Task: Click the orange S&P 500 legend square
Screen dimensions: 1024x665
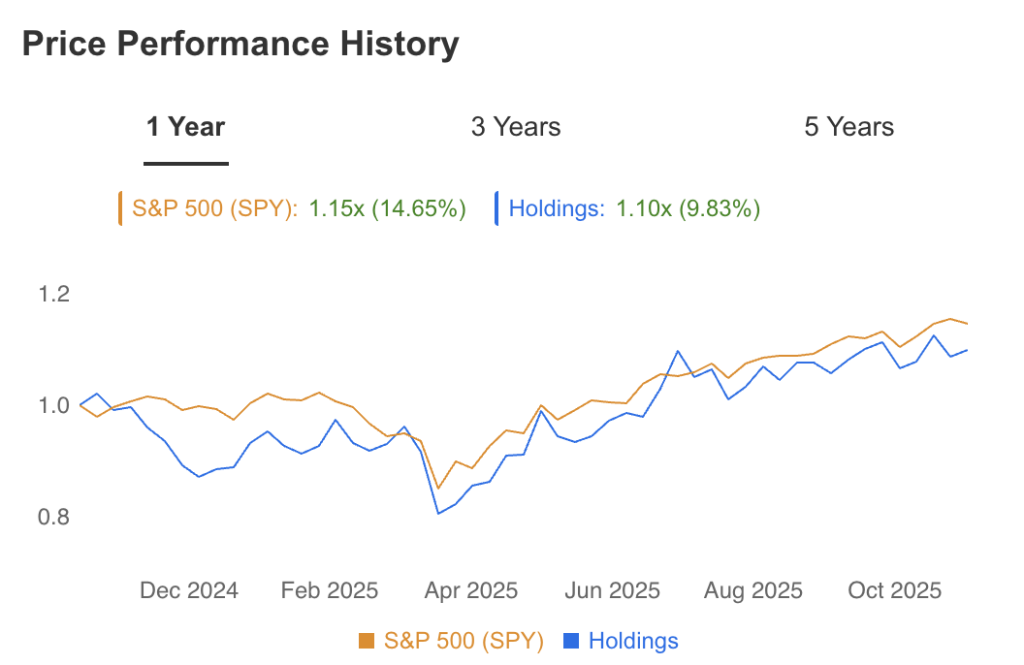Action: coord(366,641)
